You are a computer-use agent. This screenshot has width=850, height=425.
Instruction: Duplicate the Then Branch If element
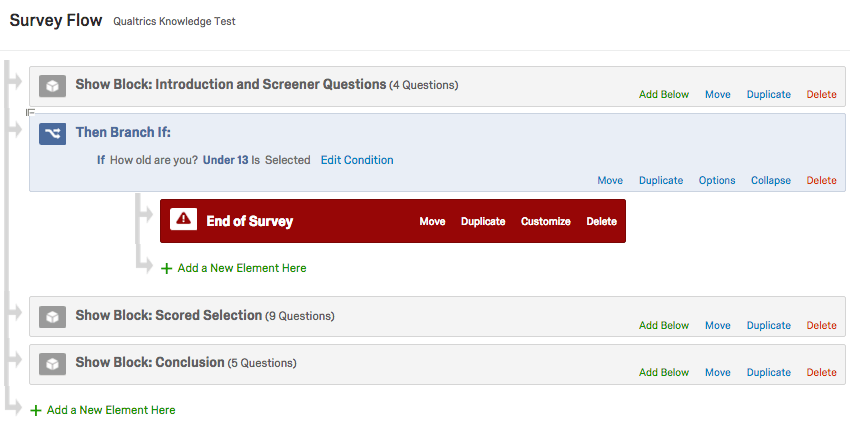tap(661, 181)
